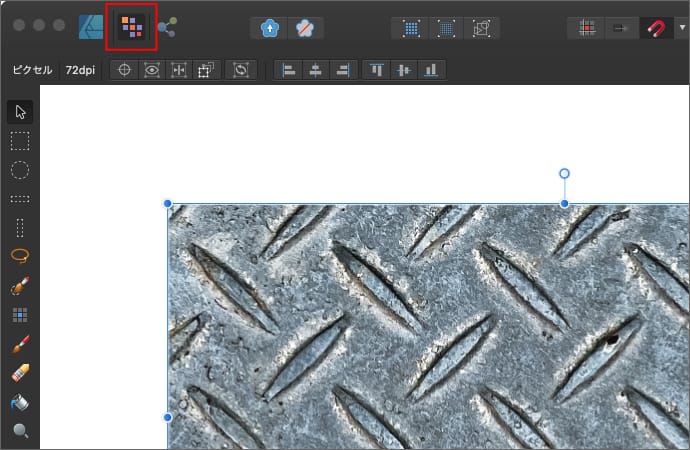Screen dimensions: 690x450
Task: Select the Erase Brush tool
Action: [20, 374]
